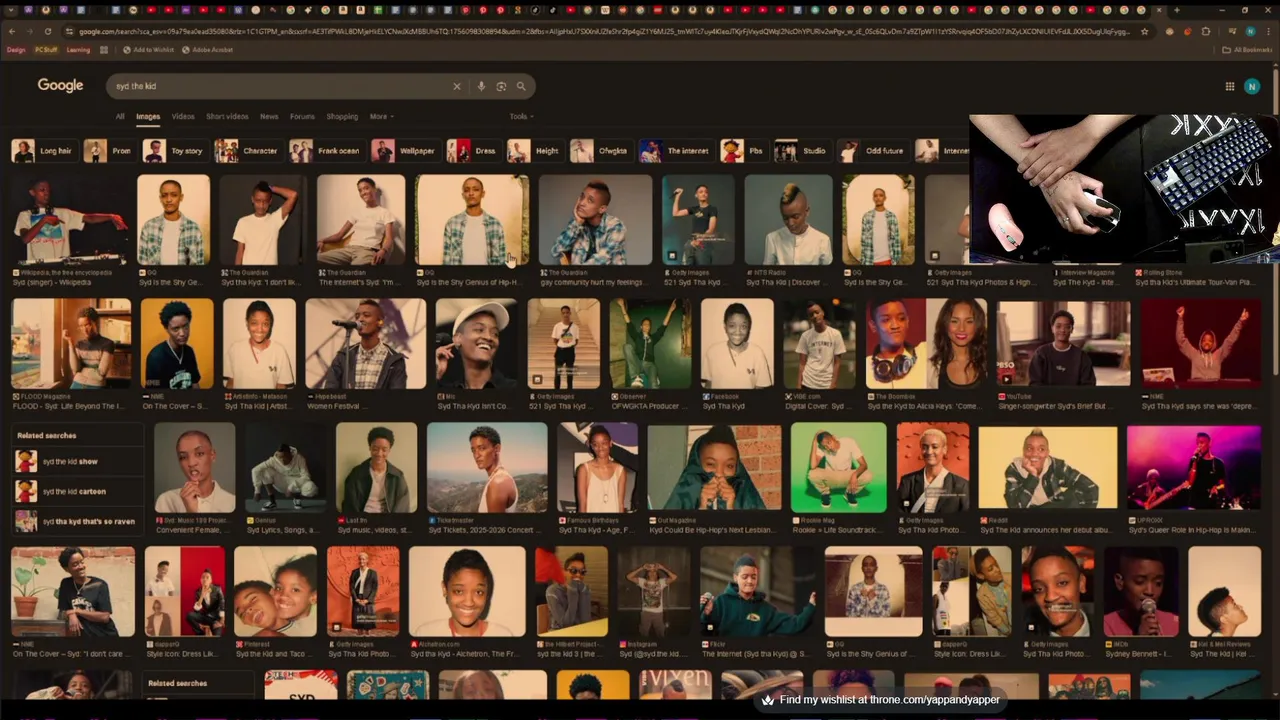Open Google Lens image search icon
The height and width of the screenshot is (720, 1280).
click(501, 86)
